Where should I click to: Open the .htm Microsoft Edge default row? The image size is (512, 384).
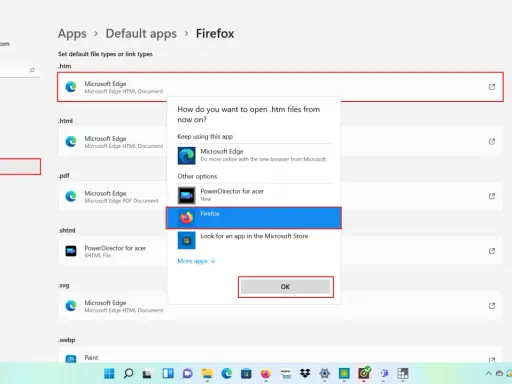point(280,87)
